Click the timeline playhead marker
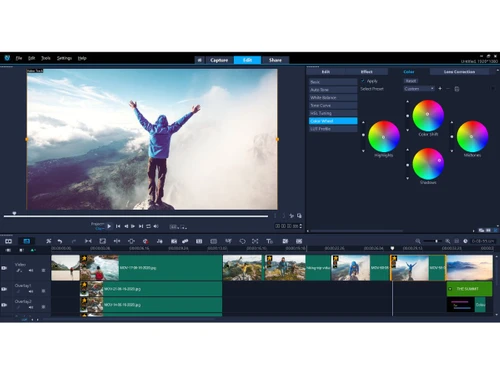500x375 pixels. (392, 248)
